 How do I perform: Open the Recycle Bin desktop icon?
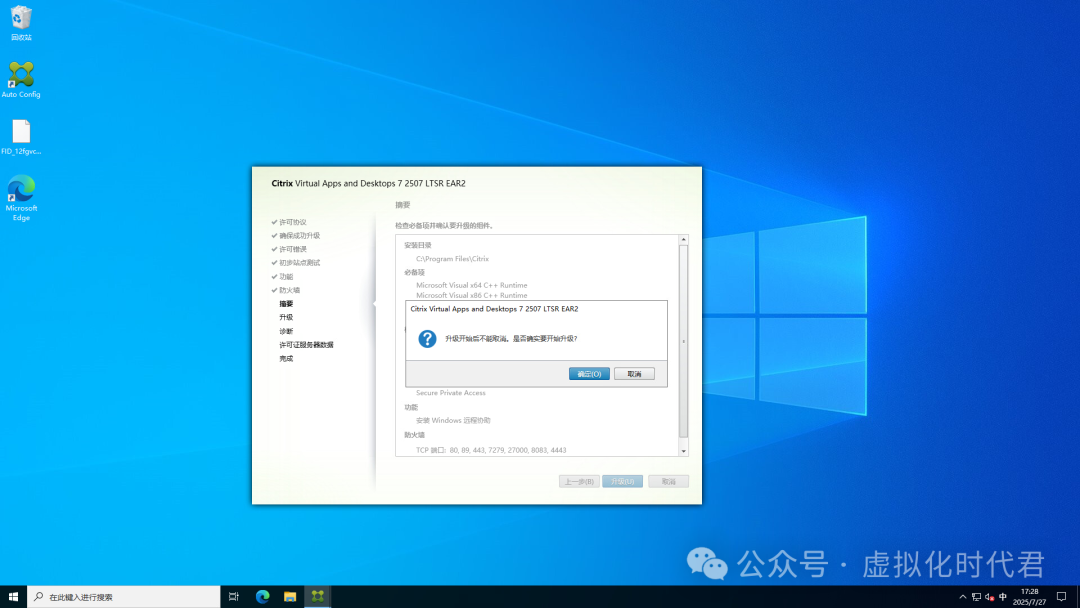coord(21,23)
